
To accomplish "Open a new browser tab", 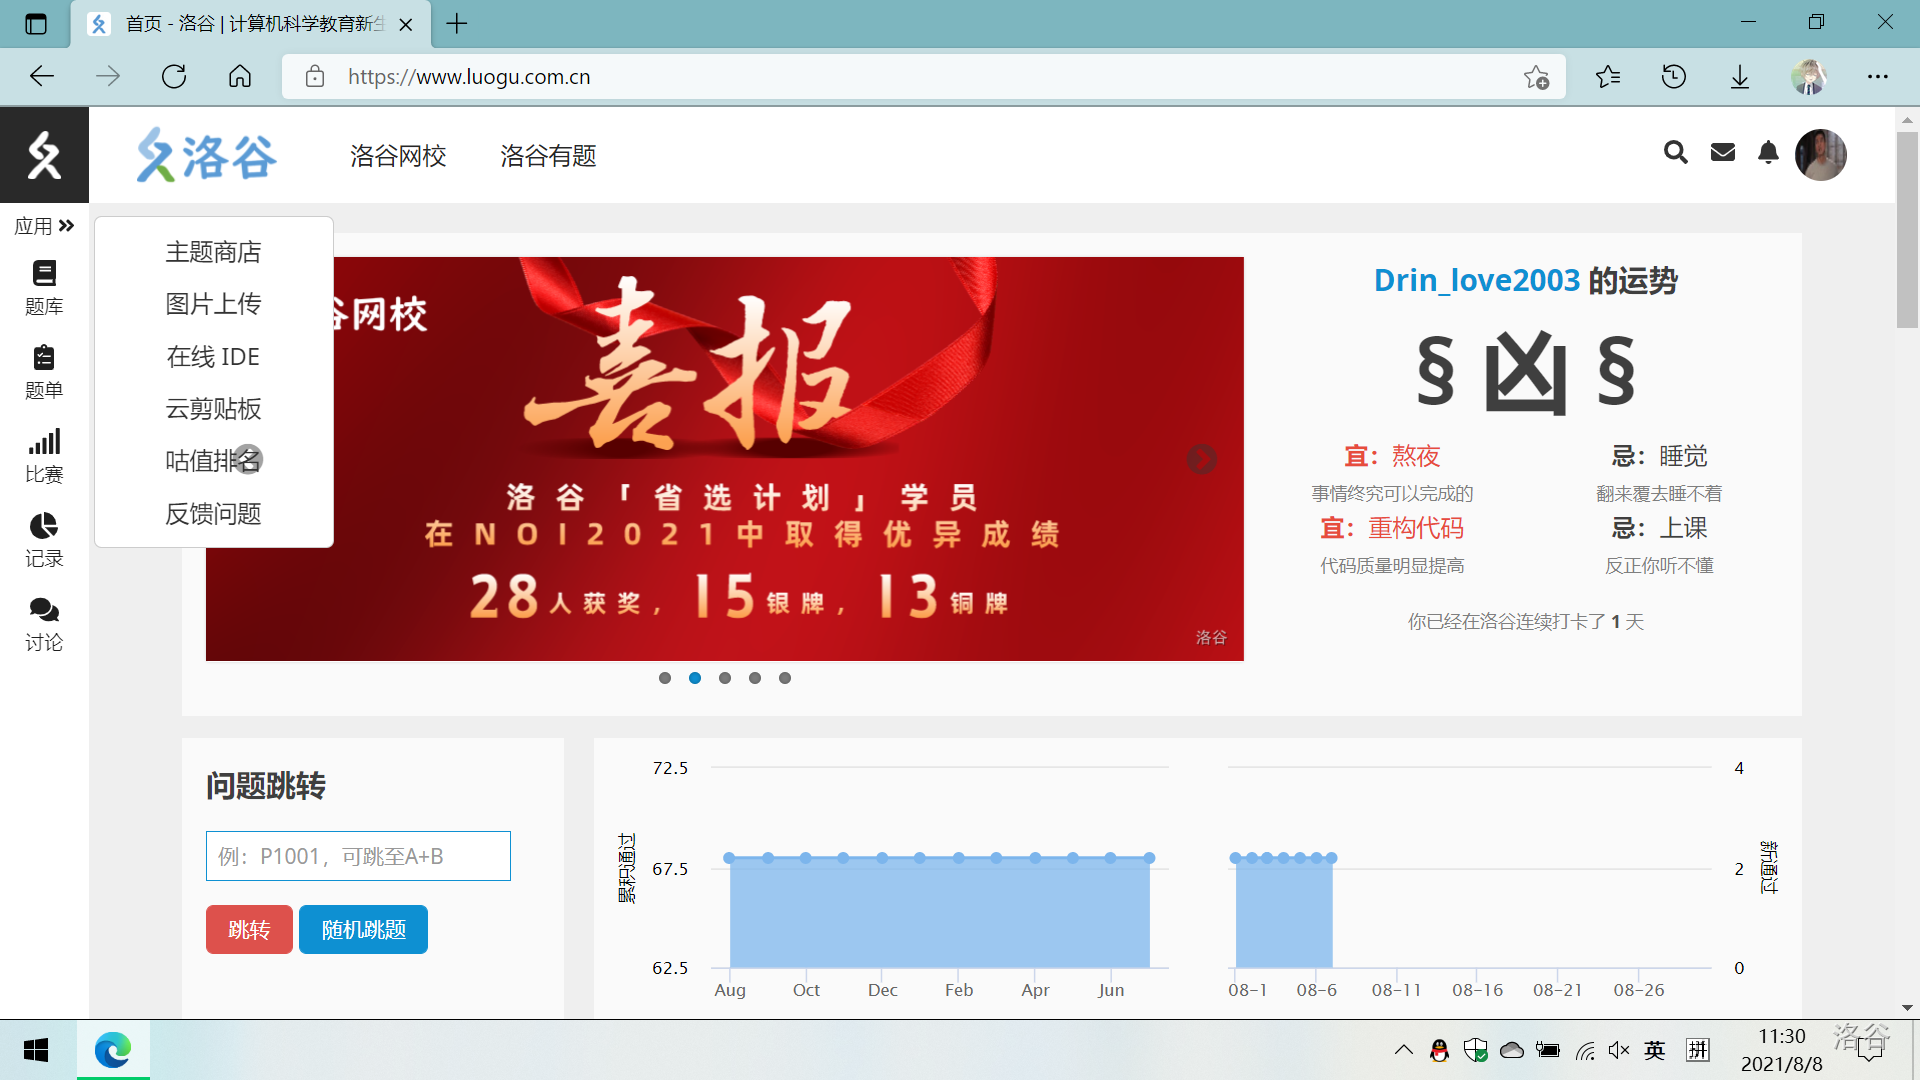I will (x=457, y=24).
